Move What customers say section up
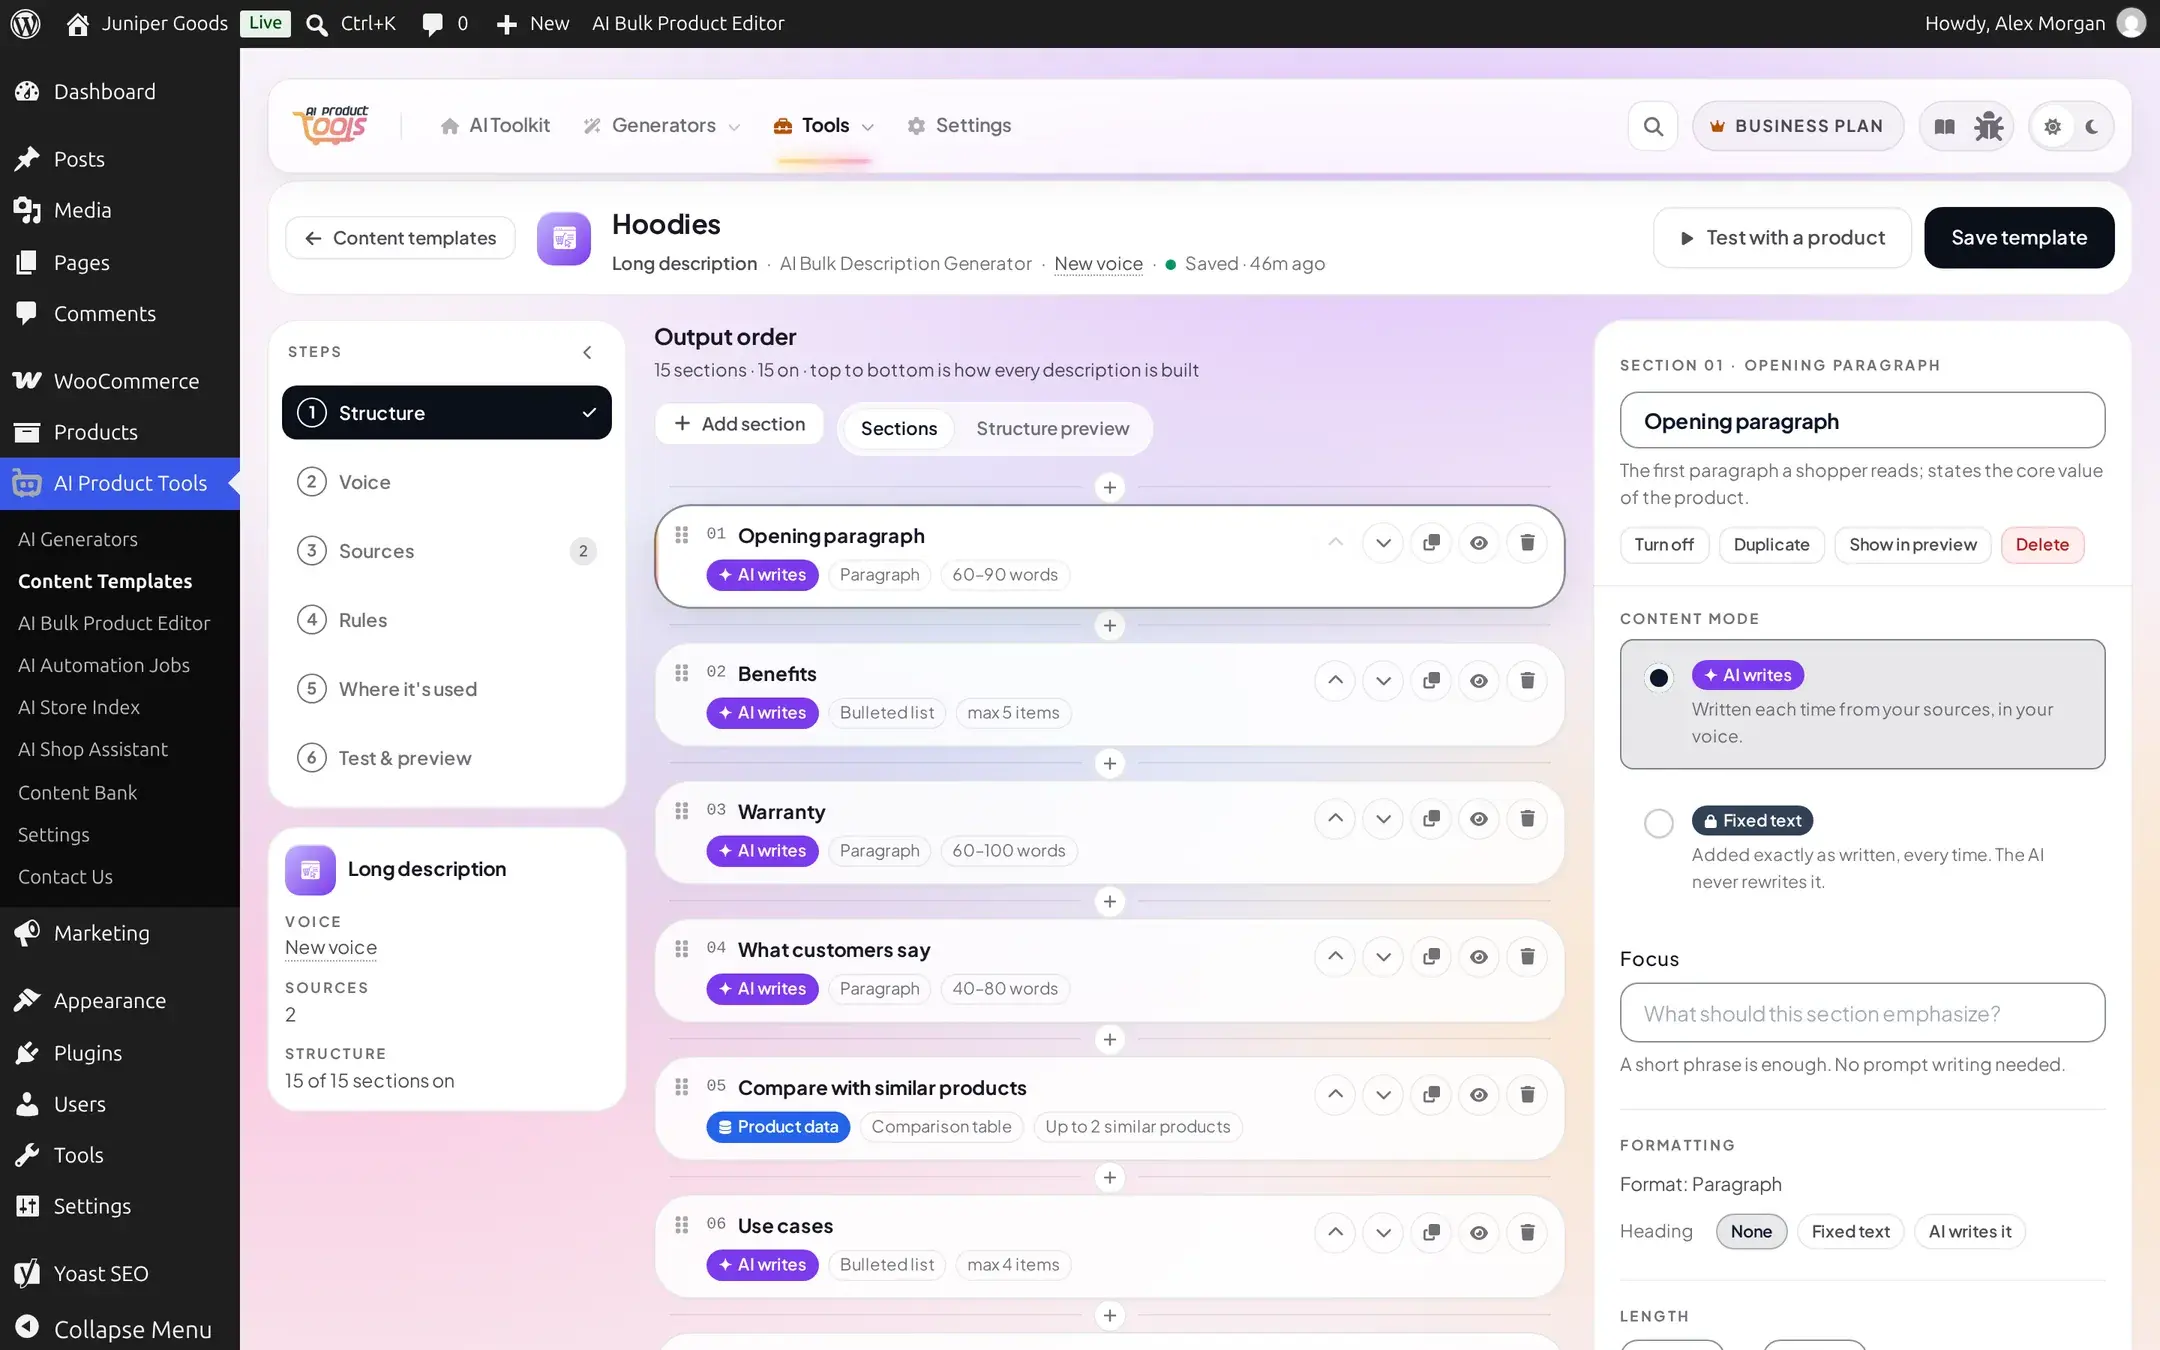Viewport: 2160px width, 1350px height. (1335, 957)
